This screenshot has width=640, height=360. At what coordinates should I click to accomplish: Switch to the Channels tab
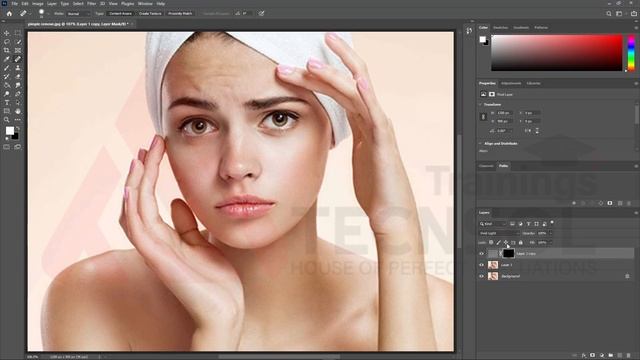(x=486, y=166)
